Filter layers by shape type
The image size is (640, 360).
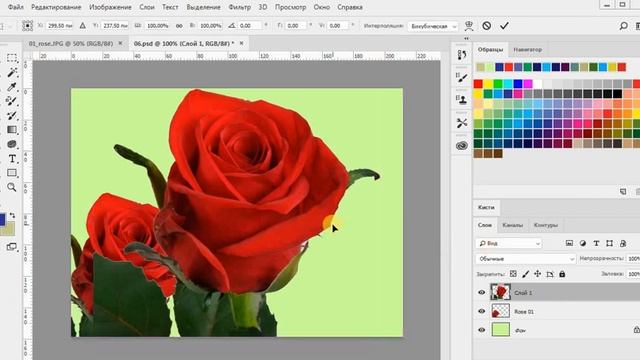(x=609, y=243)
